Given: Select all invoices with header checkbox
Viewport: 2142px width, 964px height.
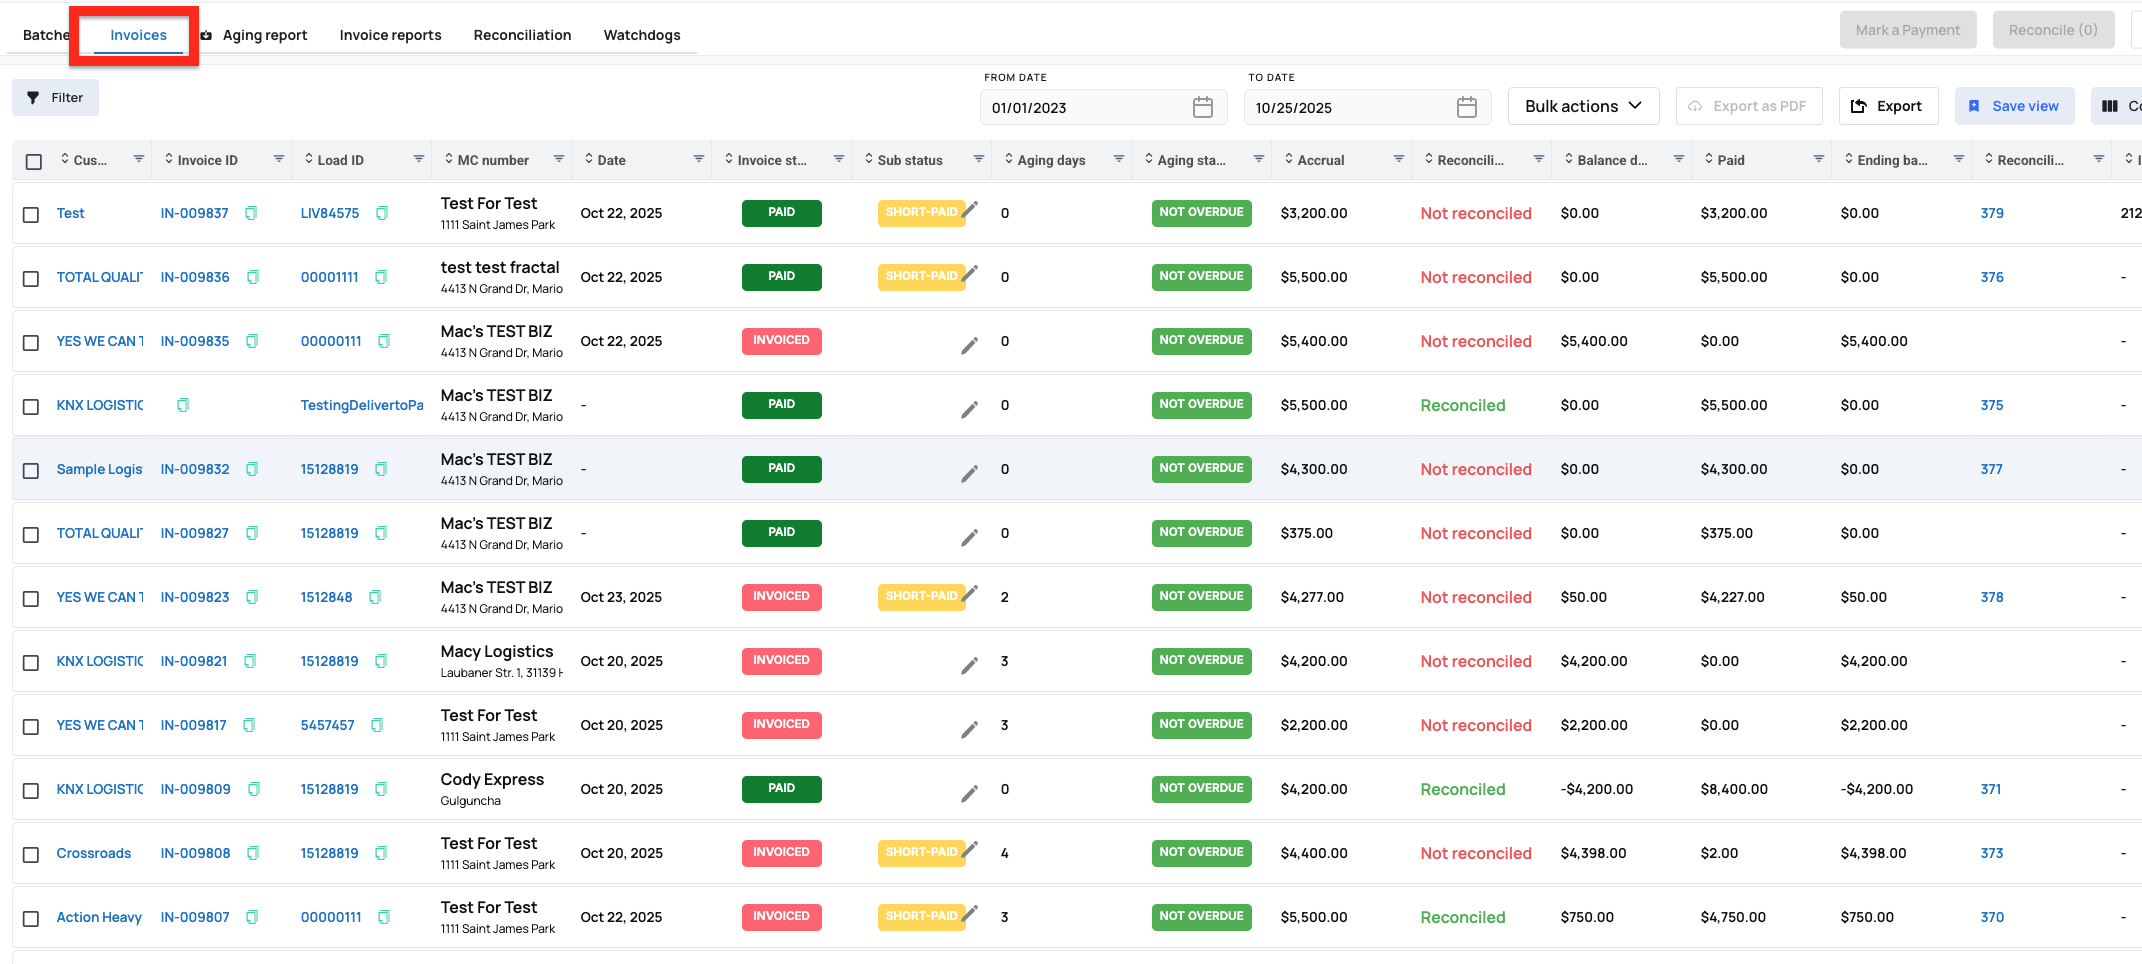Looking at the screenshot, I should [x=34, y=161].
